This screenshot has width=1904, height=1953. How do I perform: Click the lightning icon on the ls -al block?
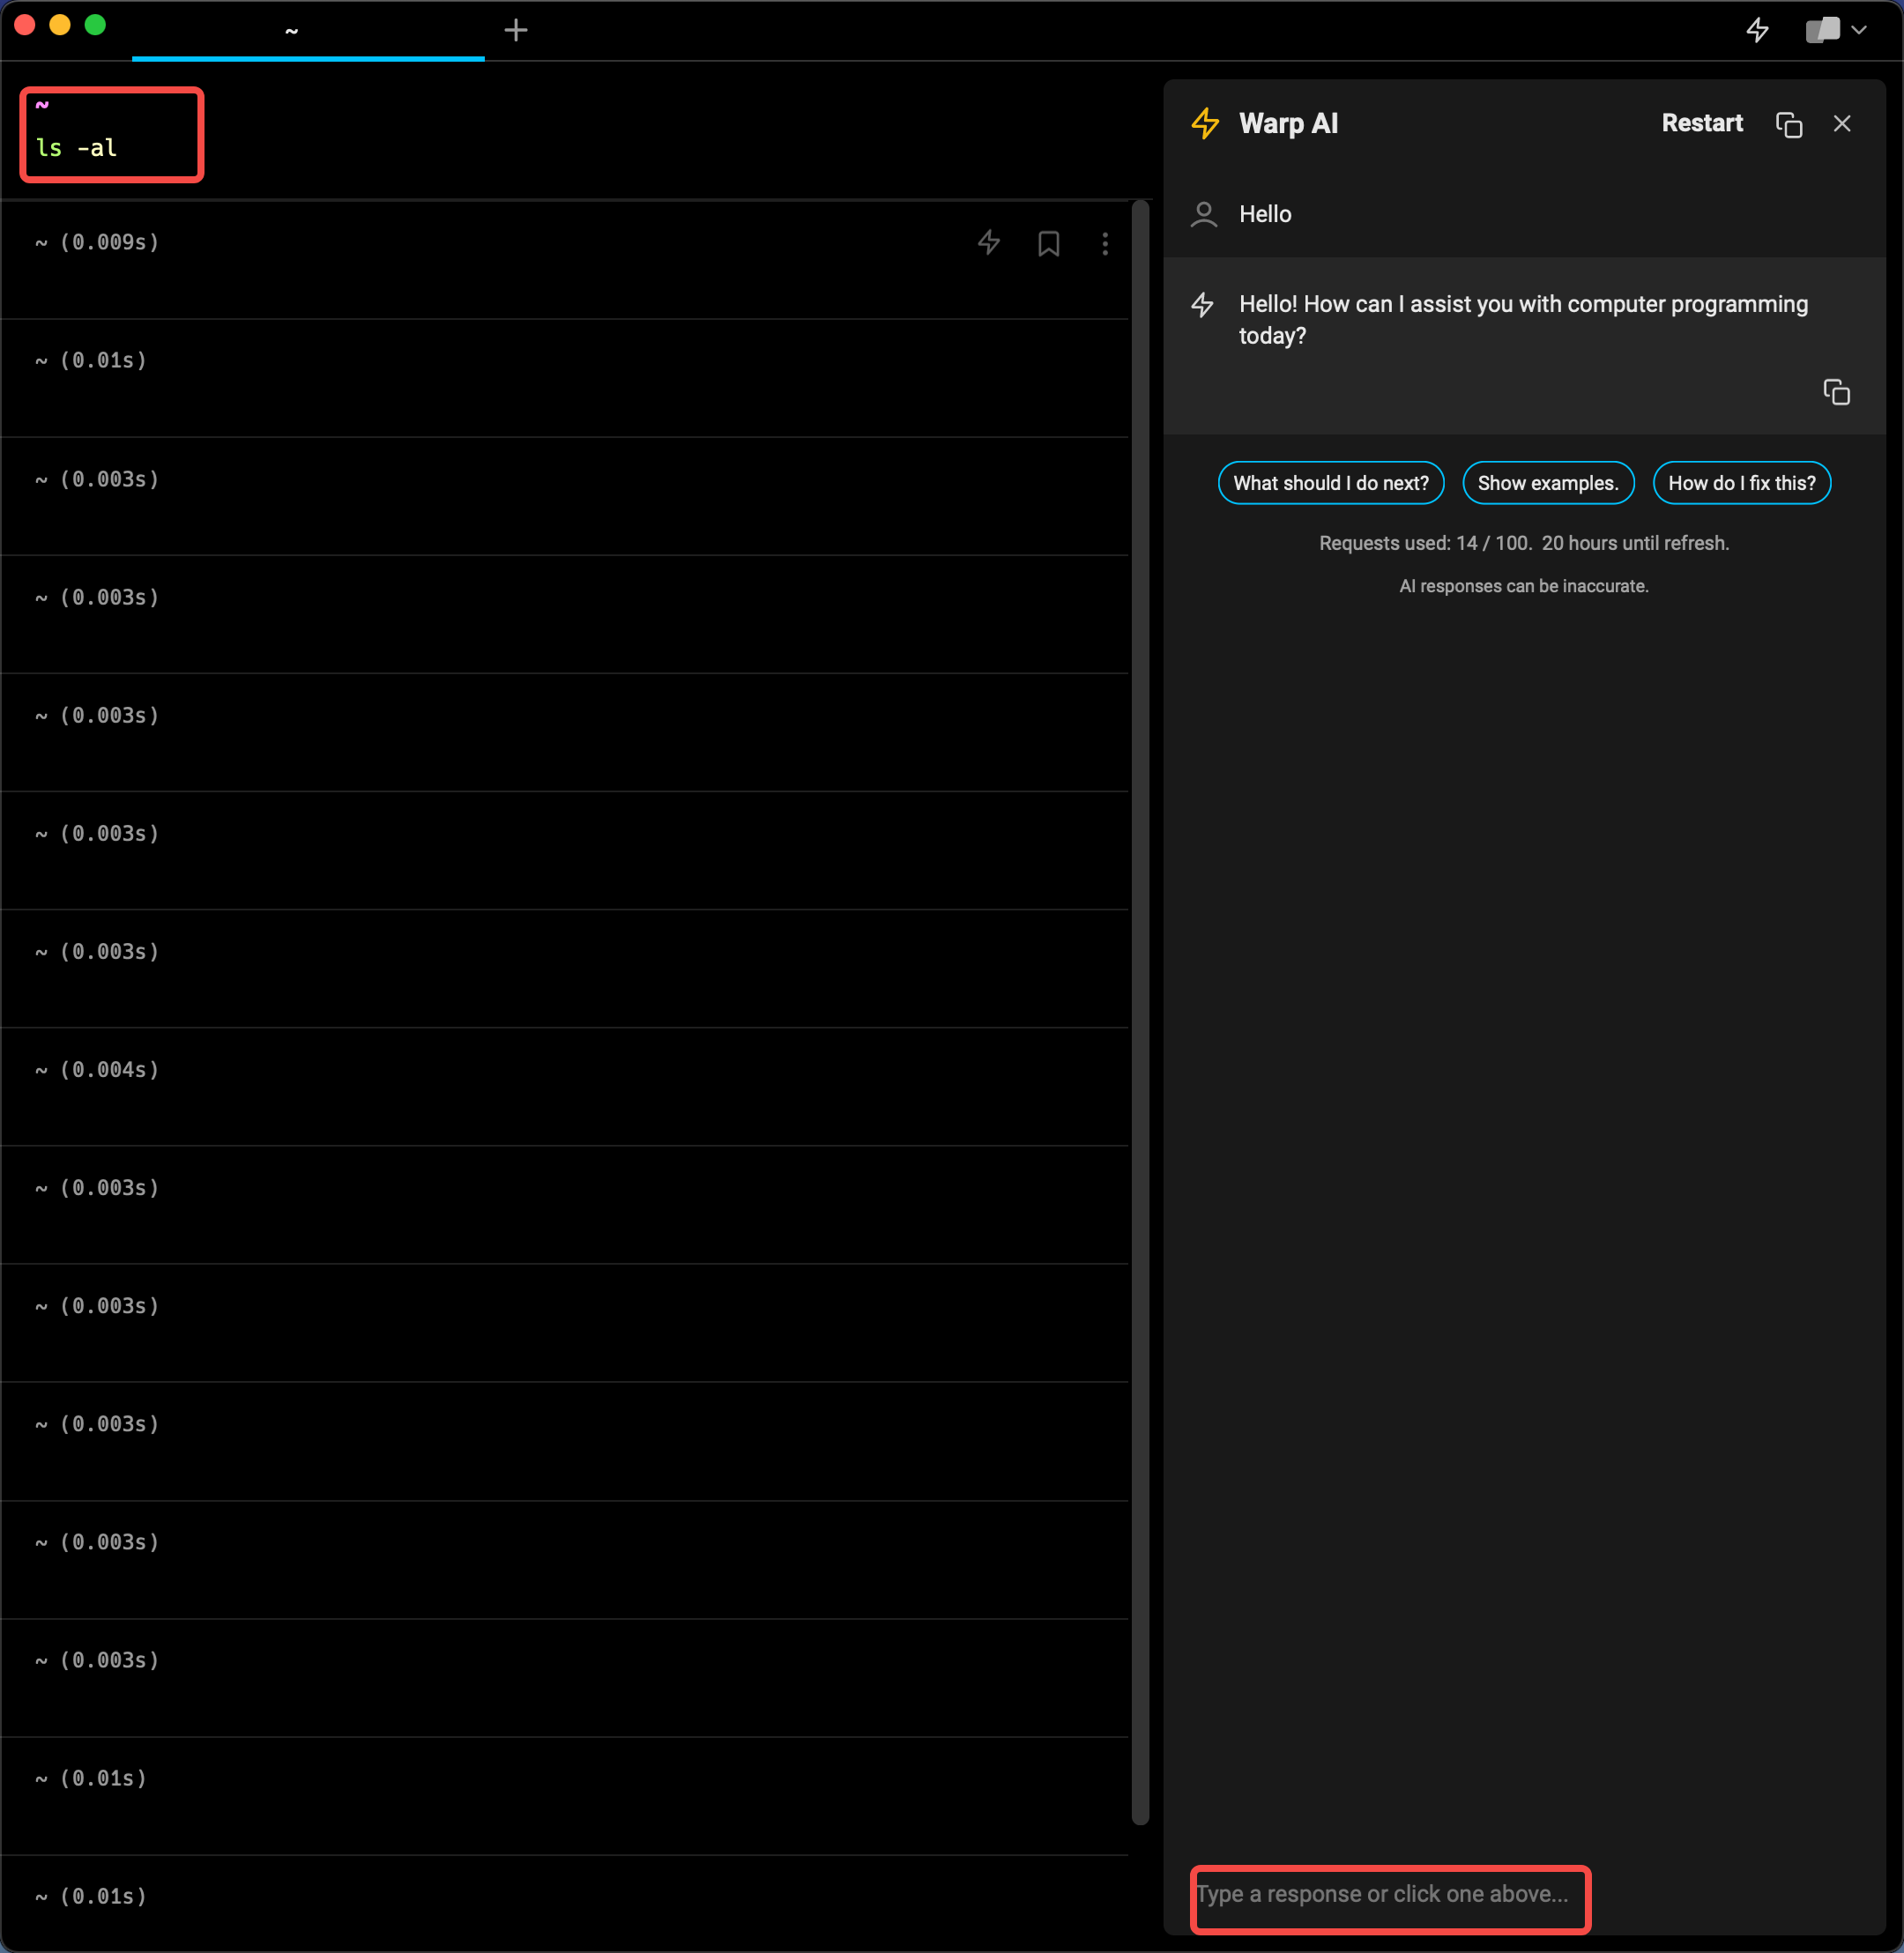989,242
